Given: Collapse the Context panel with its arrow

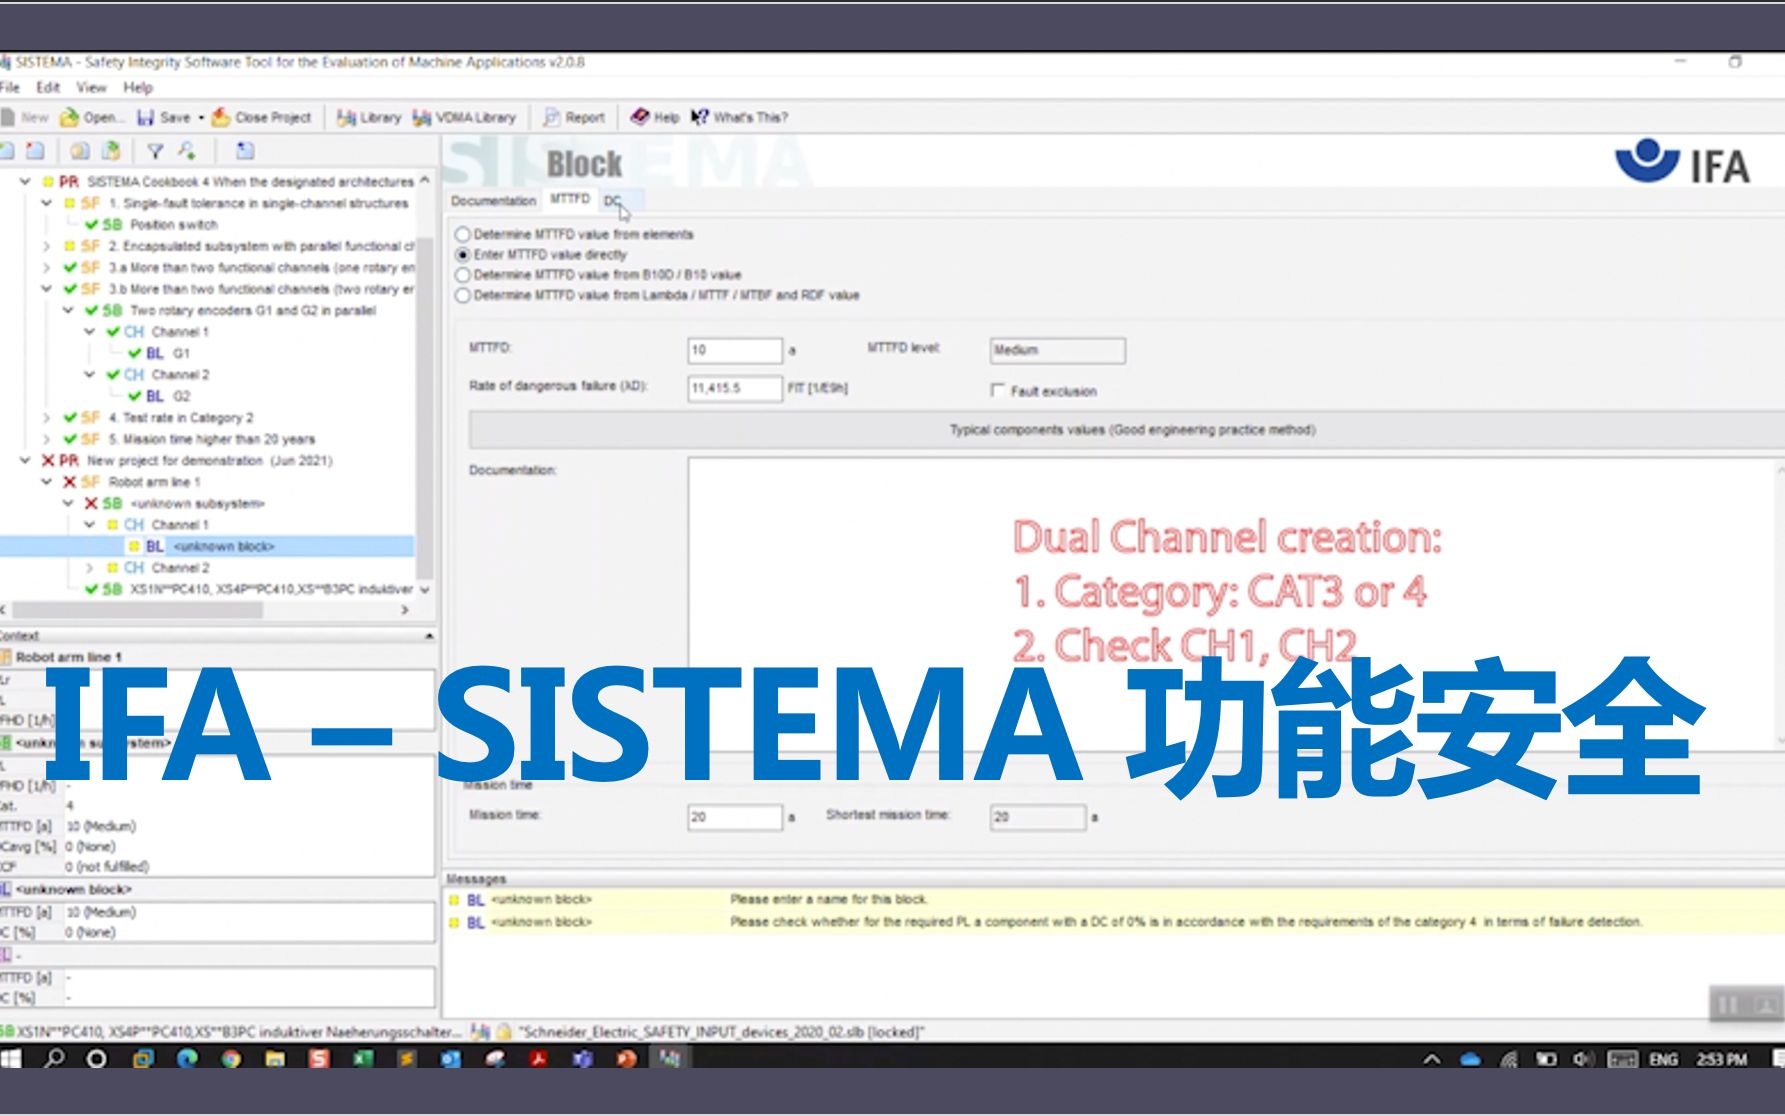Looking at the screenshot, I should (x=429, y=636).
